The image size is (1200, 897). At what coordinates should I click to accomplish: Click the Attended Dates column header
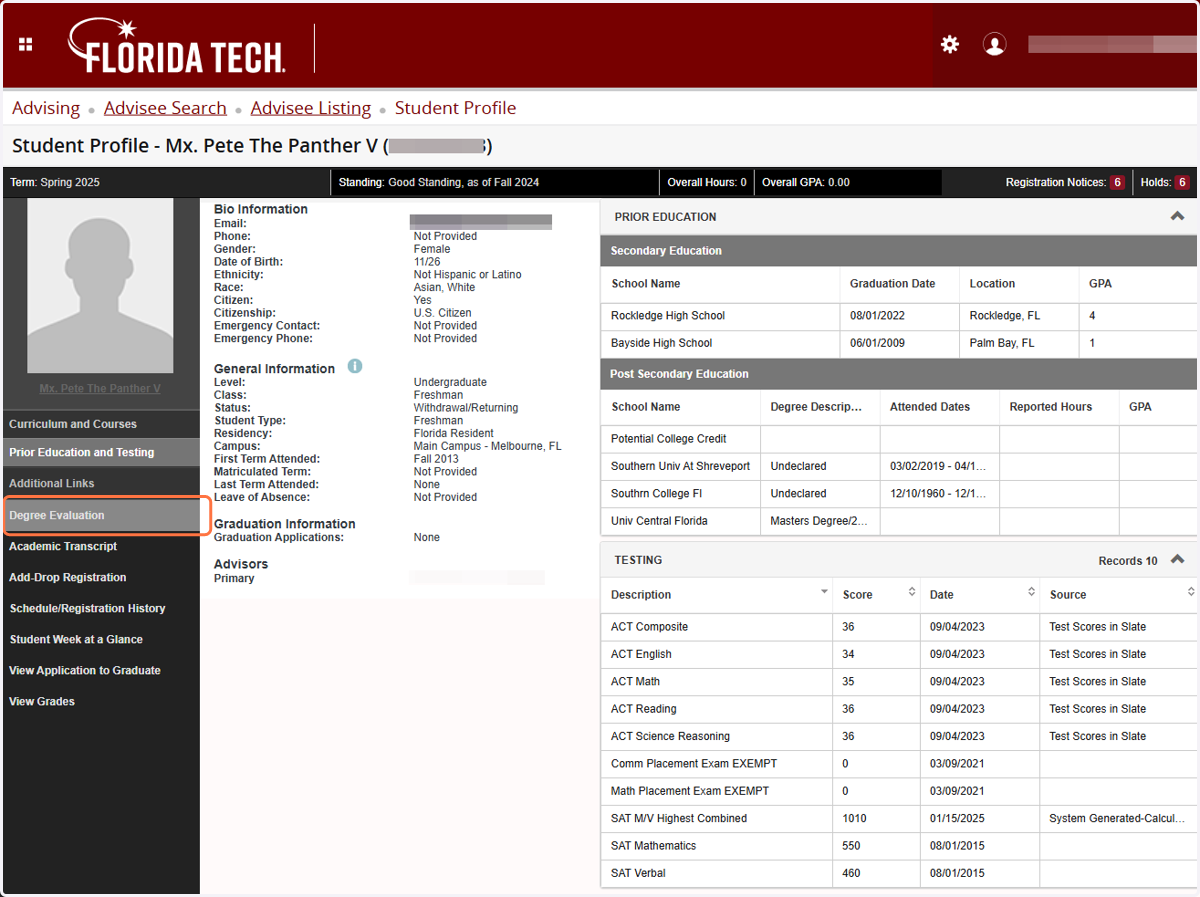[930, 407]
